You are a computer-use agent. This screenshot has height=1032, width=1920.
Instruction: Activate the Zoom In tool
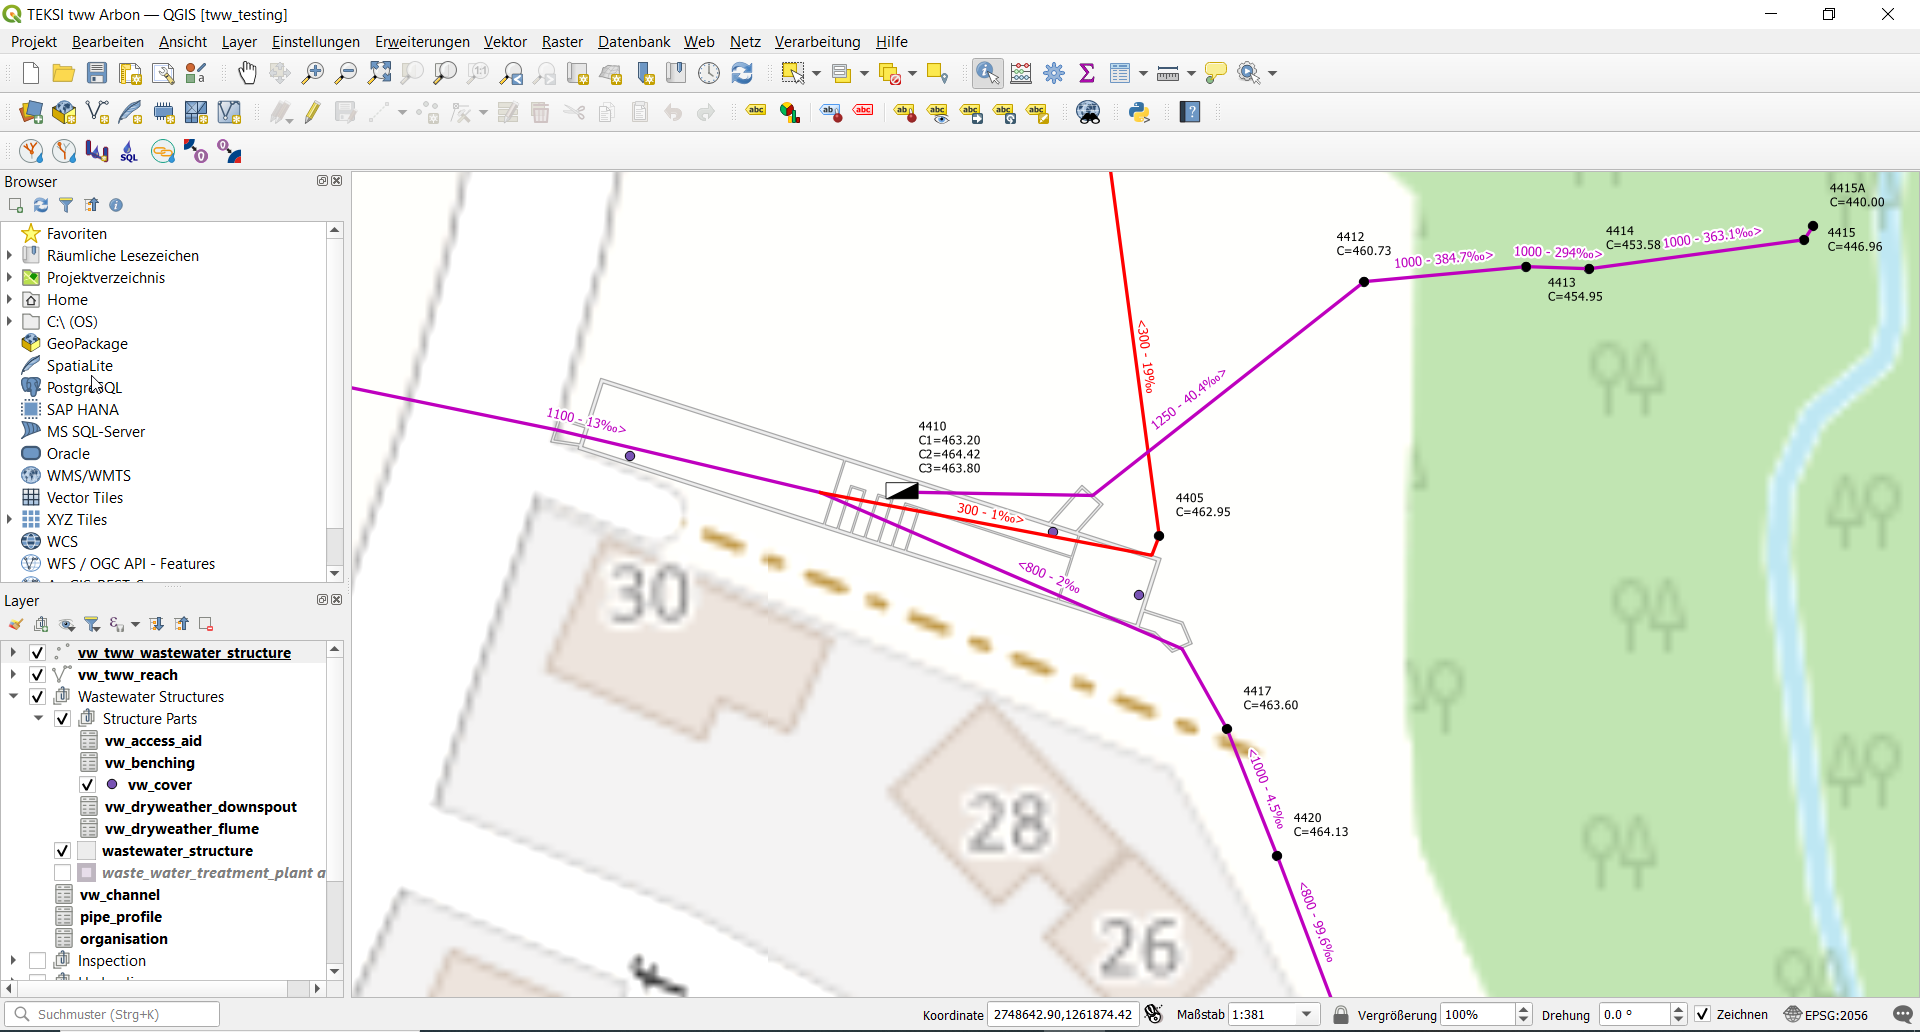pos(313,73)
